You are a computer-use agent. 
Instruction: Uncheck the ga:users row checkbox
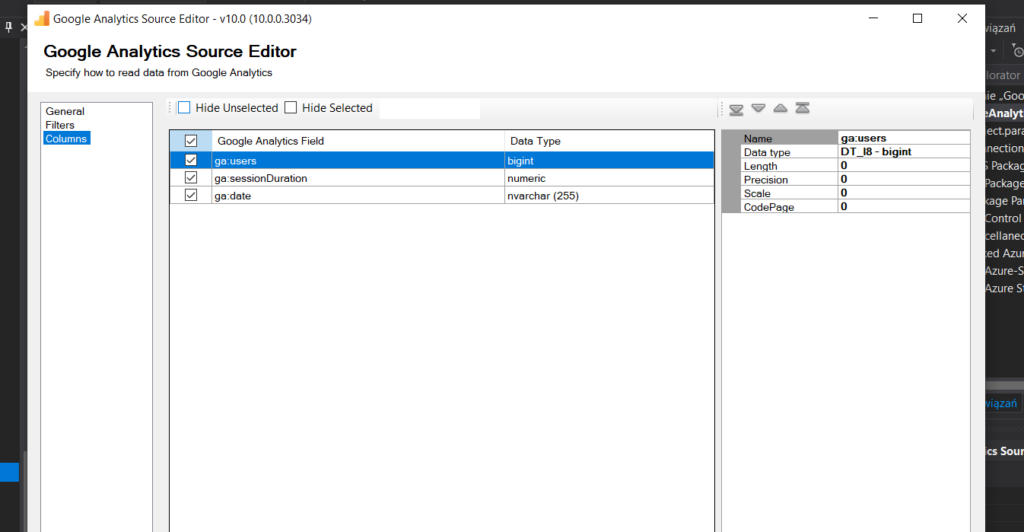(x=191, y=160)
